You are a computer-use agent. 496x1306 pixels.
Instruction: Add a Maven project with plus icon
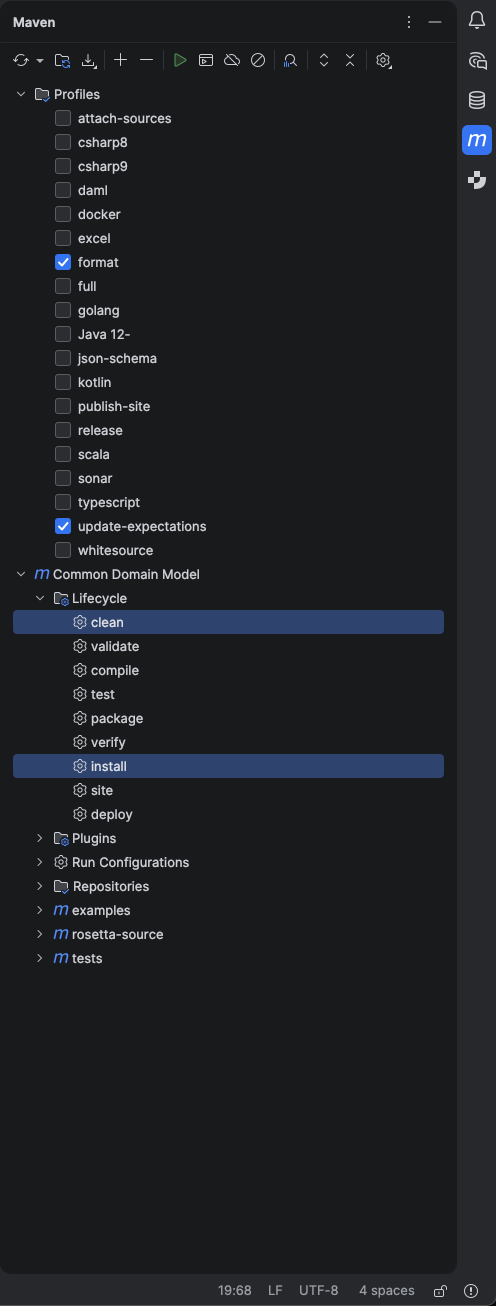(121, 61)
